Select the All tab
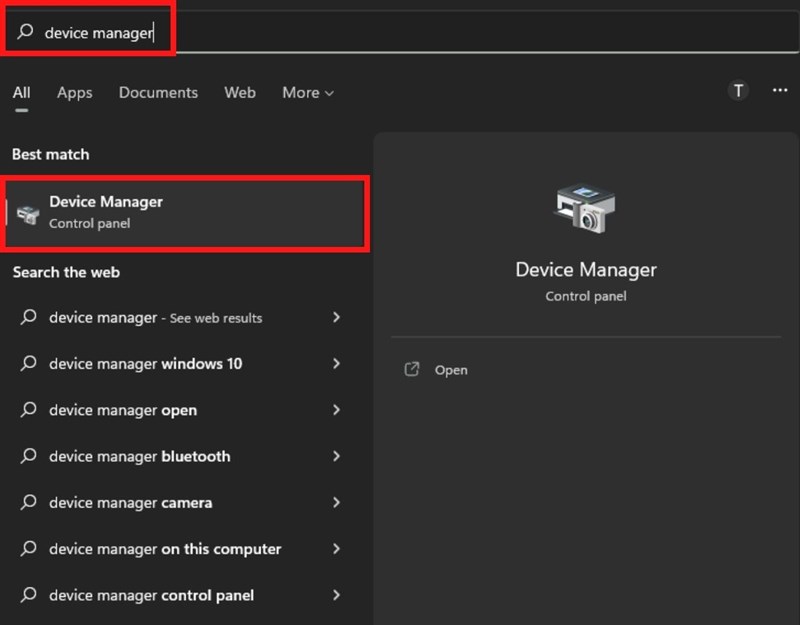 (x=21, y=93)
